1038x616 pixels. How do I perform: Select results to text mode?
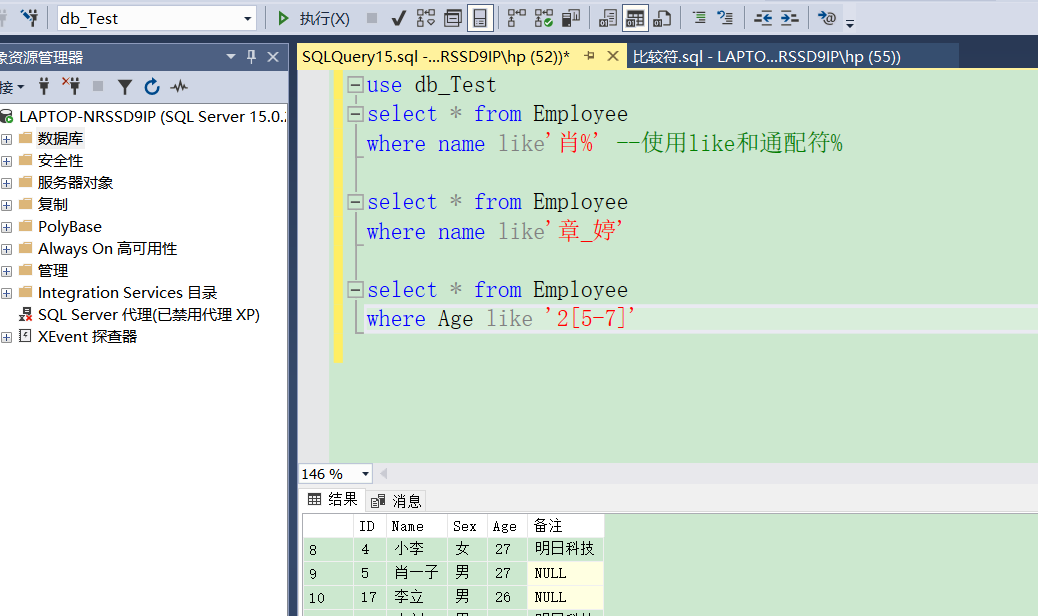tap(608, 19)
